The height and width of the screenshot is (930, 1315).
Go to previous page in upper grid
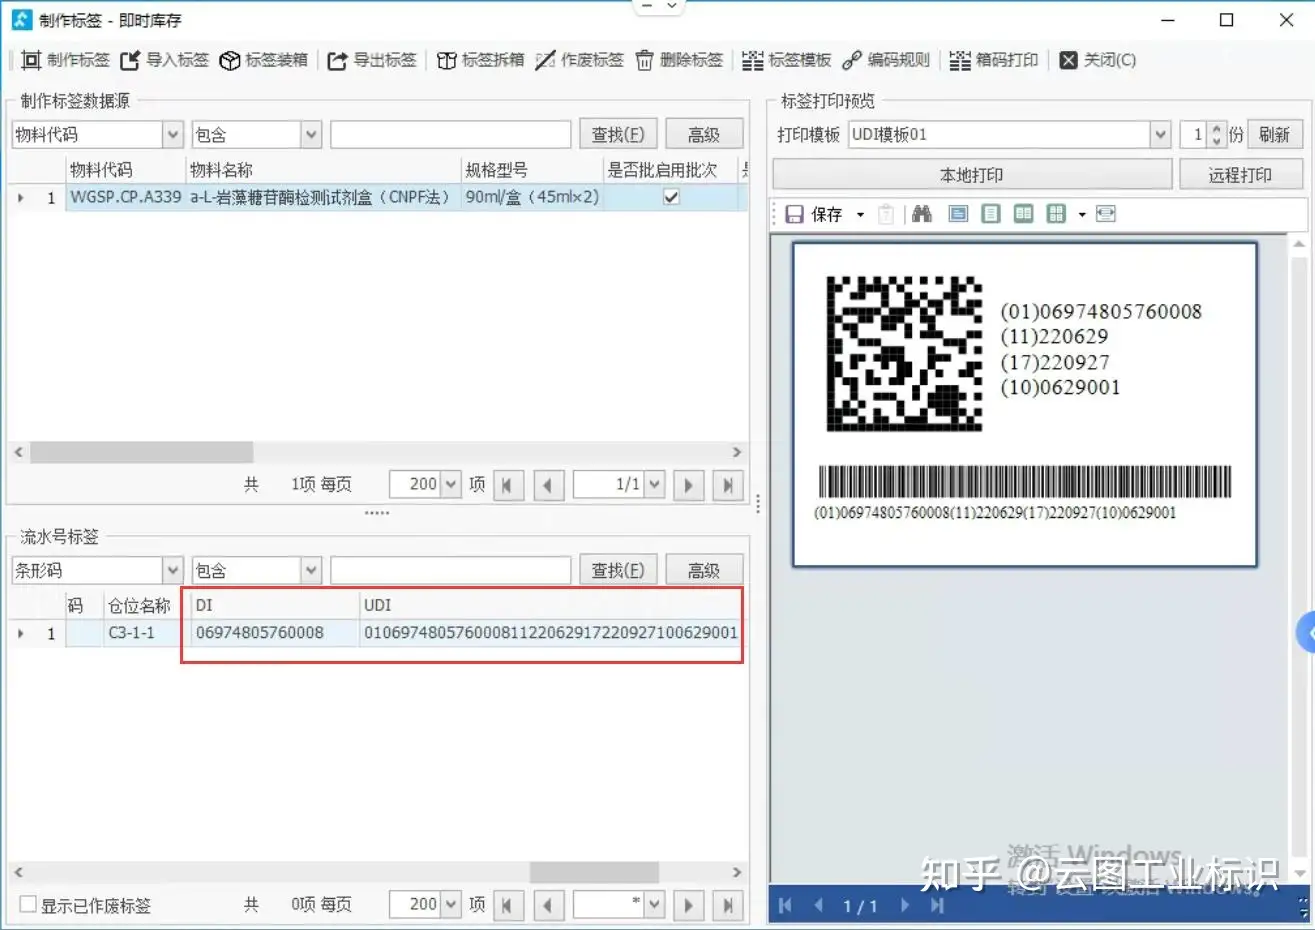(548, 485)
